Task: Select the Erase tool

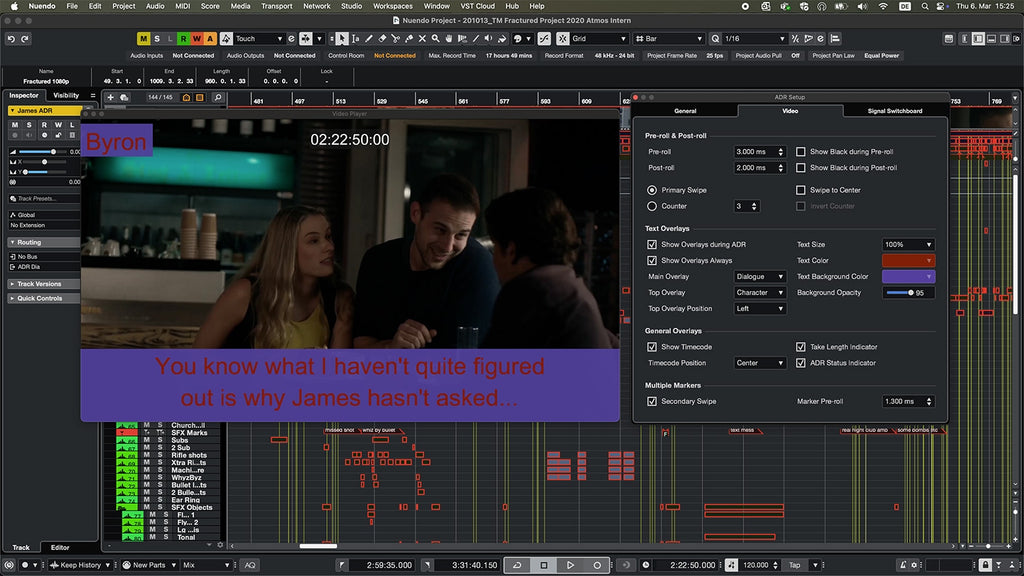Action: pos(382,39)
